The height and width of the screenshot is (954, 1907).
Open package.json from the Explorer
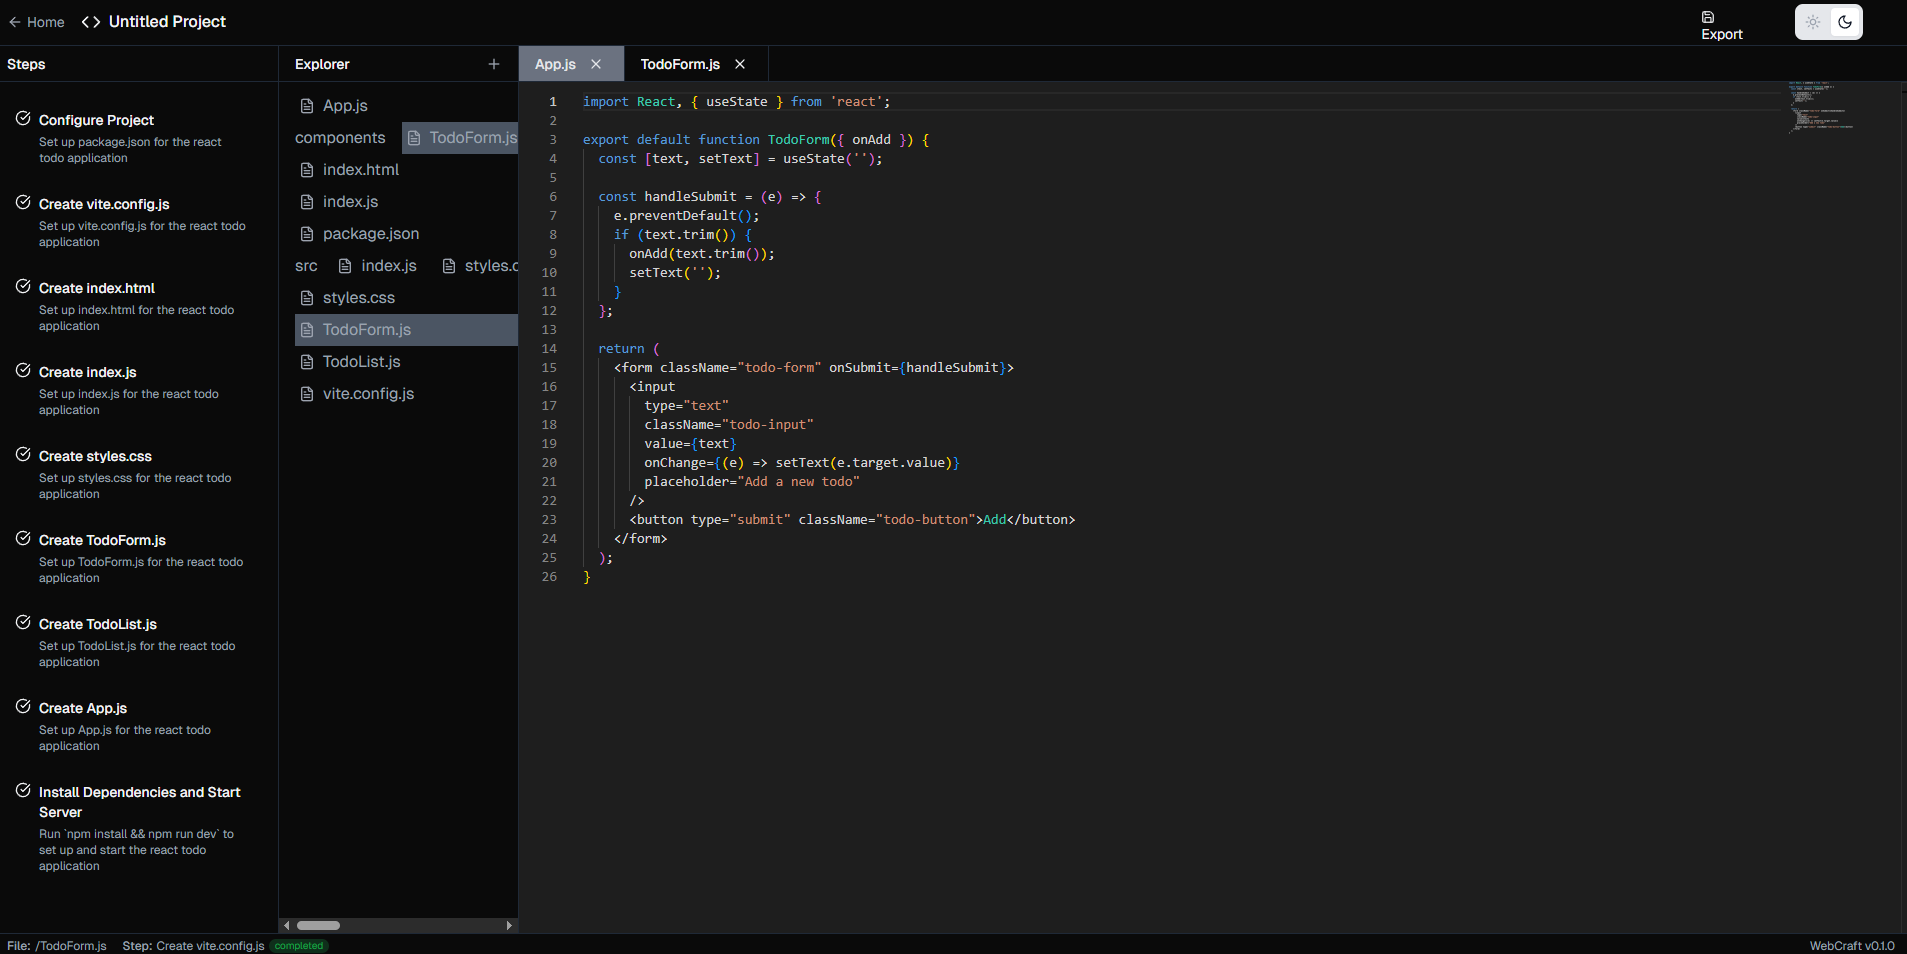(370, 234)
